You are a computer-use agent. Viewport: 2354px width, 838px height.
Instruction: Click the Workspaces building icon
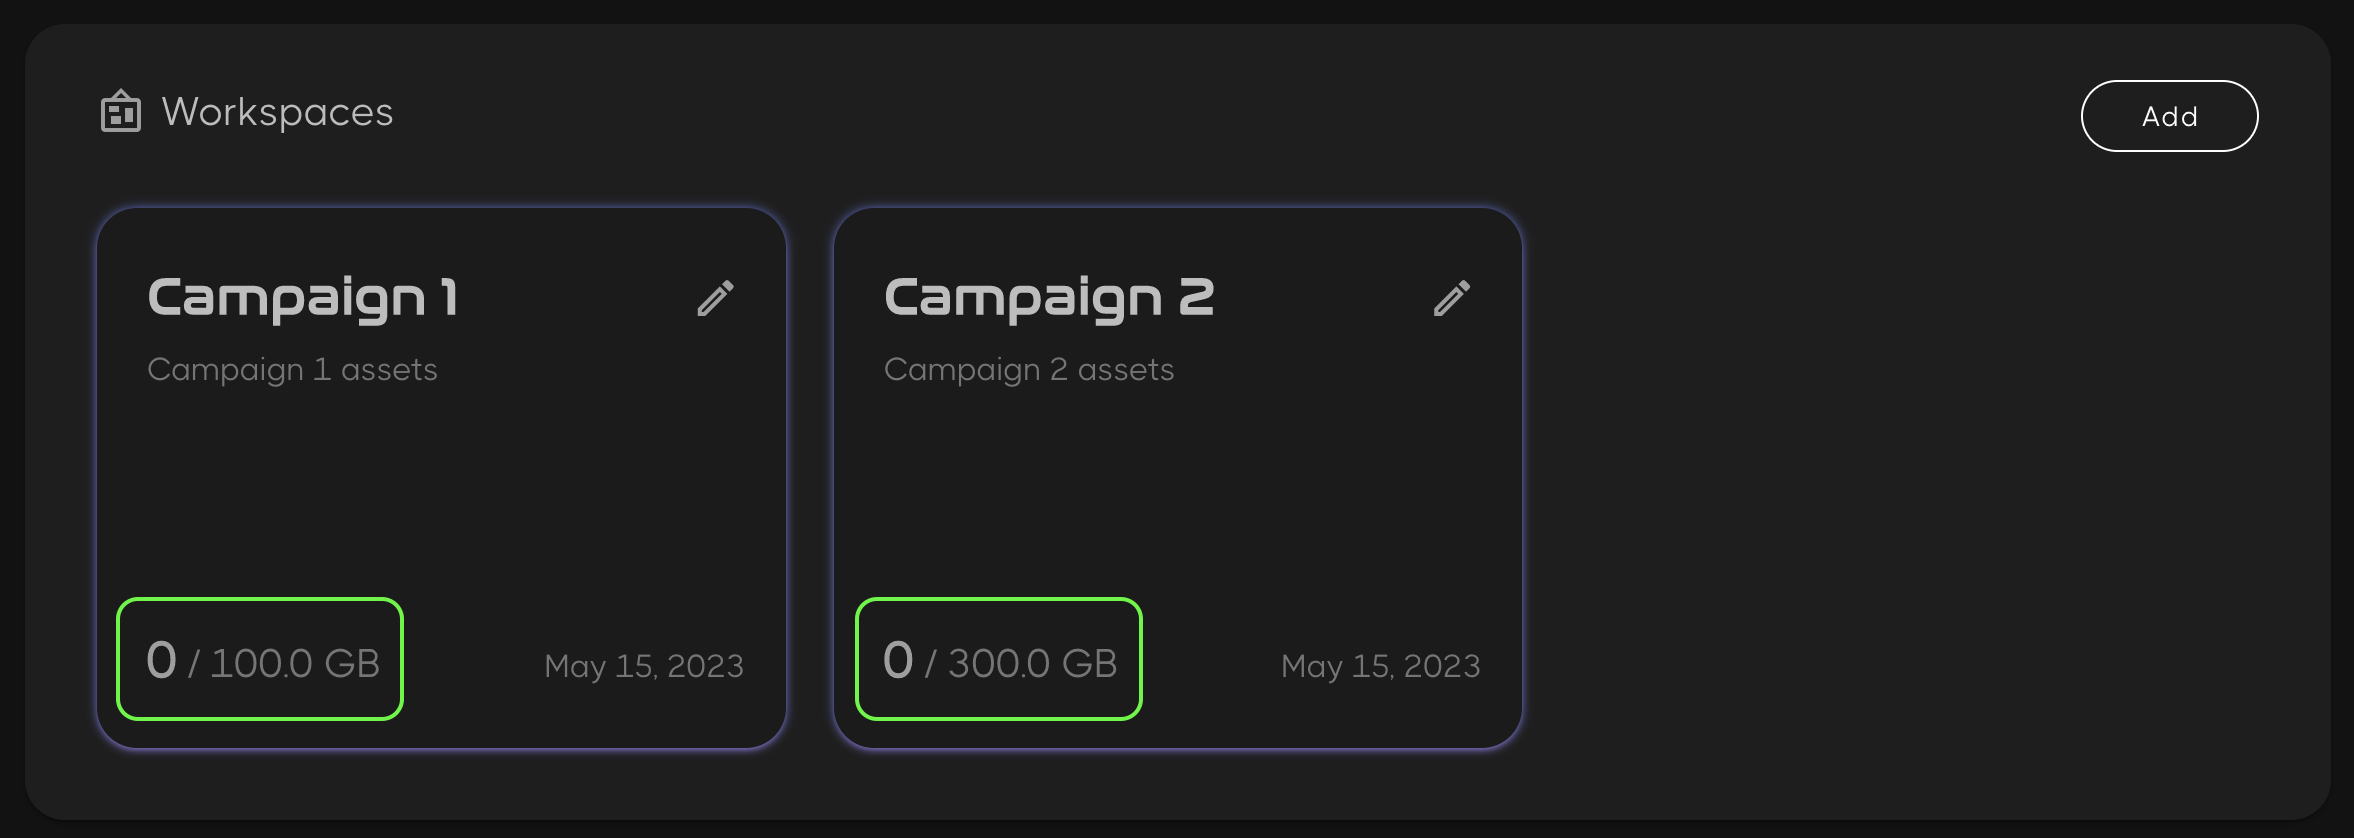121,112
